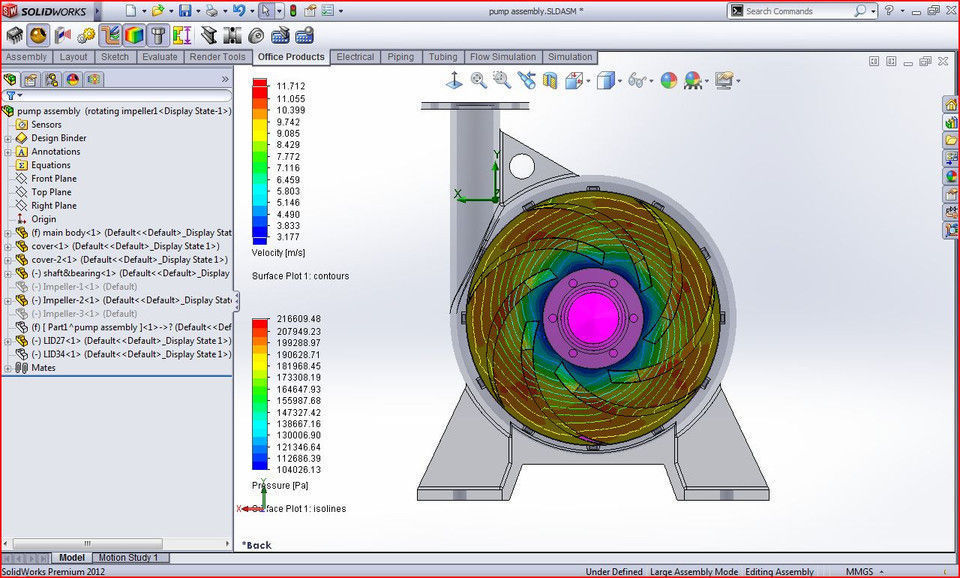
Task: Open the Help question mark menu
Action: 888,10
